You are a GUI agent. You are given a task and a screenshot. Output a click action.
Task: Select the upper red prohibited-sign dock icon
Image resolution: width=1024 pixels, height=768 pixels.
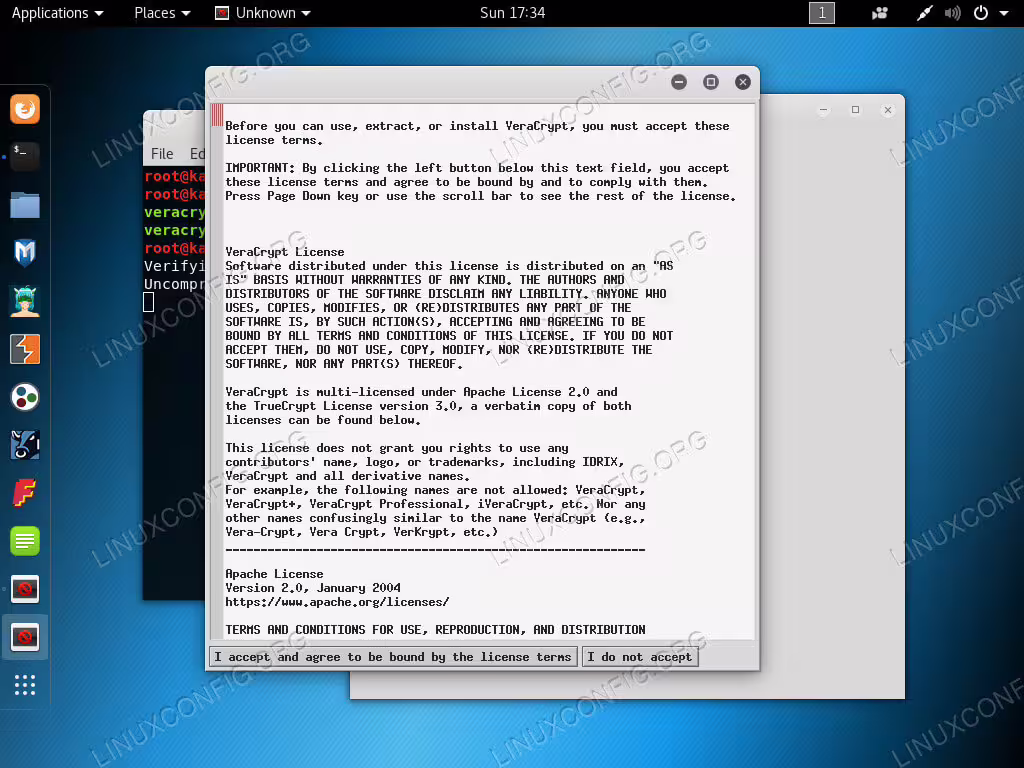click(x=25, y=589)
